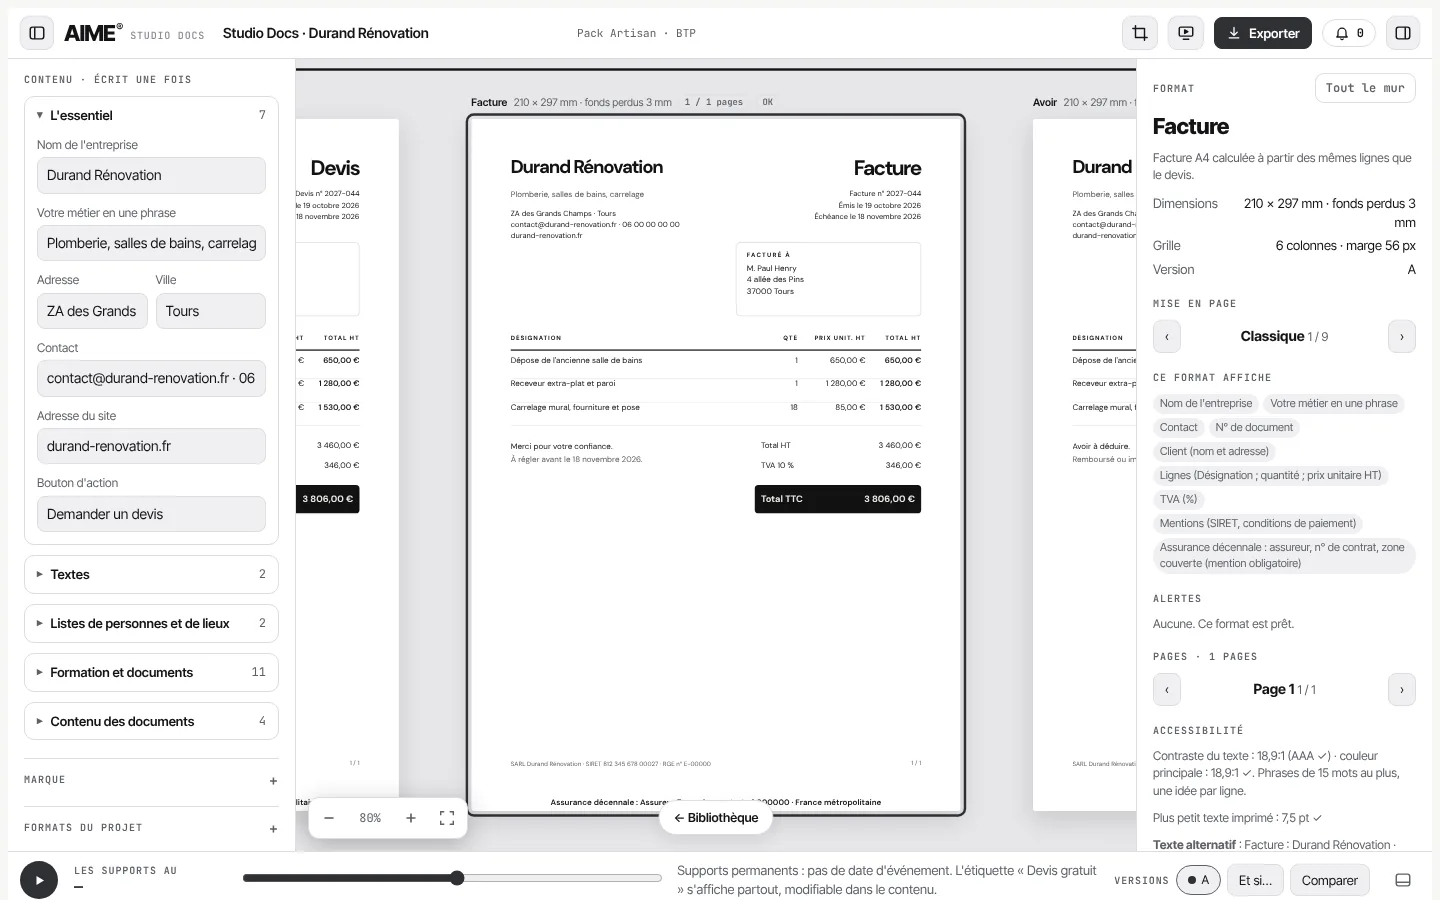This screenshot has width=1440, height=900.
Task: Expand Formation et documents section
Action: pyautogui.click(x=151, y=672)
